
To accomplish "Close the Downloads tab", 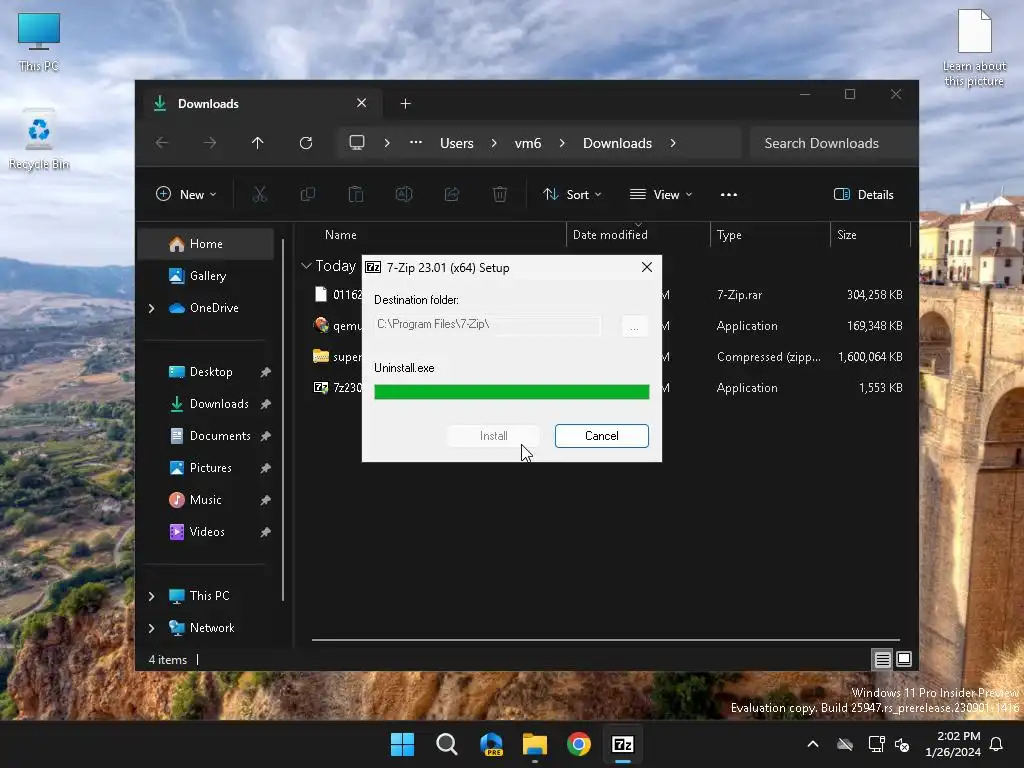I will click(x=362, y=103).
